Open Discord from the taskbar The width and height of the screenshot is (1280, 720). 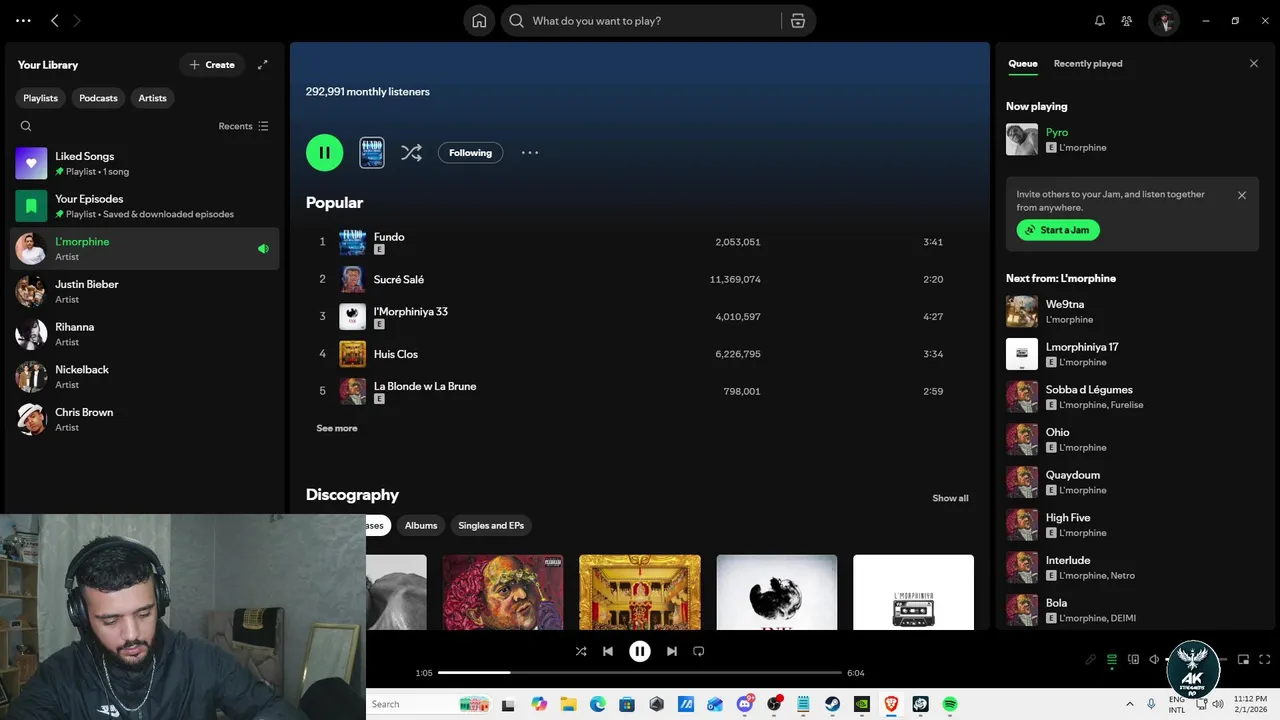(745, 704)
